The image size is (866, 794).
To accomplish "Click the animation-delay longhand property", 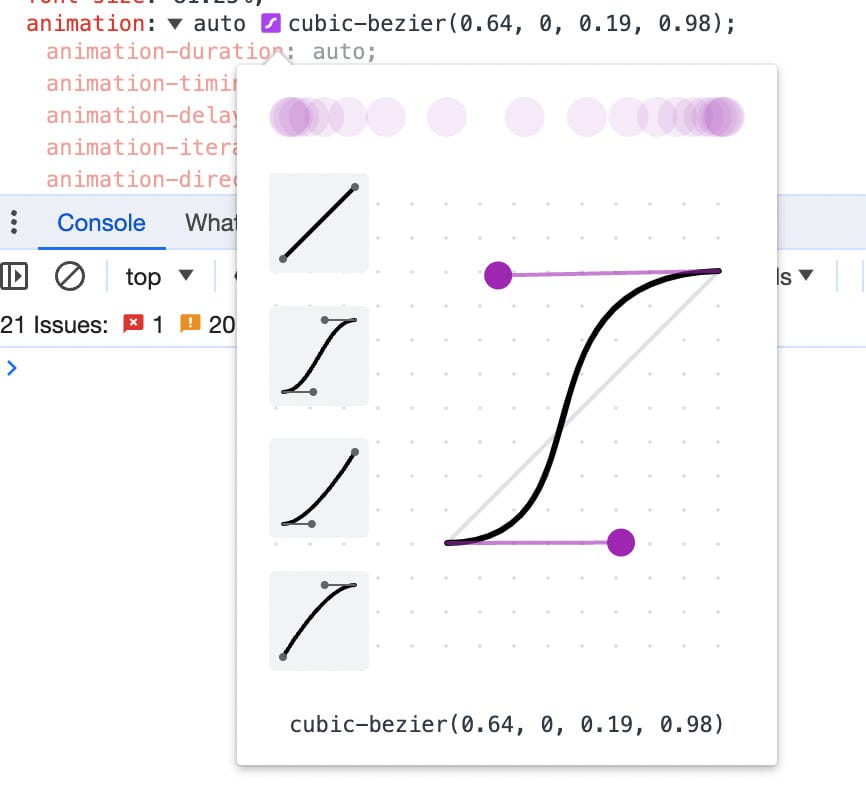I will pyautogui.click(x=142, y=116).
